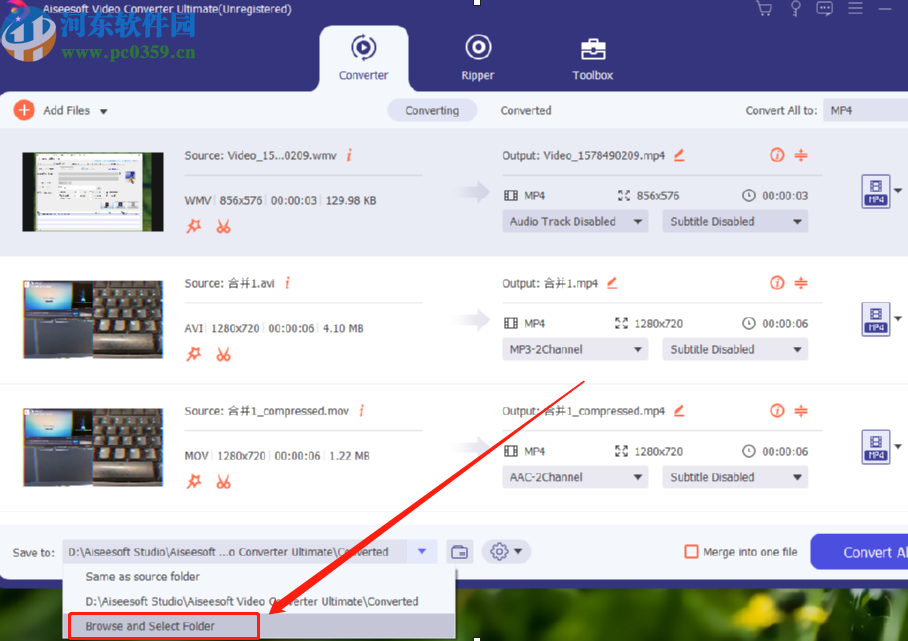Click the magic wand edit icon under 合并1.avi
This screenshot has height=641, width=908.
coord(194,354)
